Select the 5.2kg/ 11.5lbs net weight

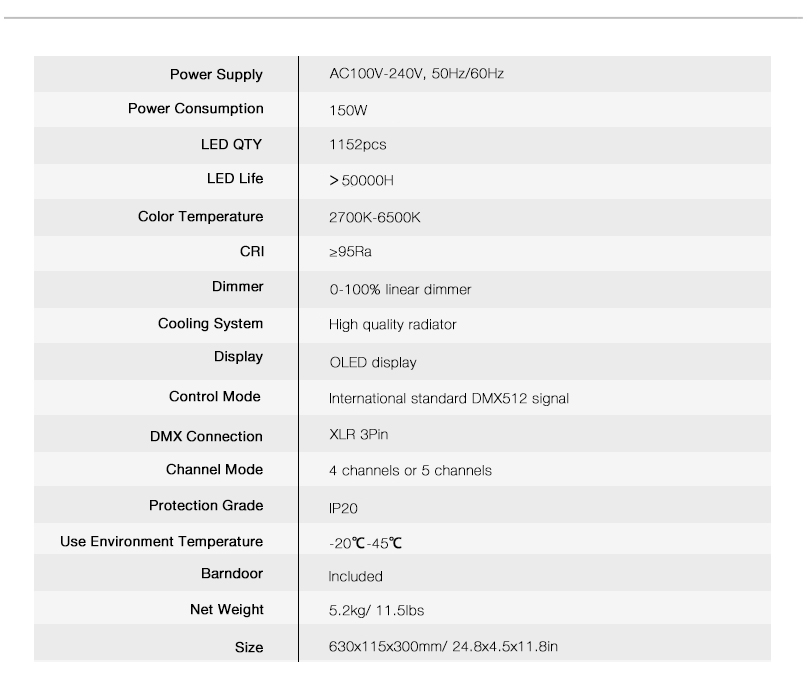point(376,611)
